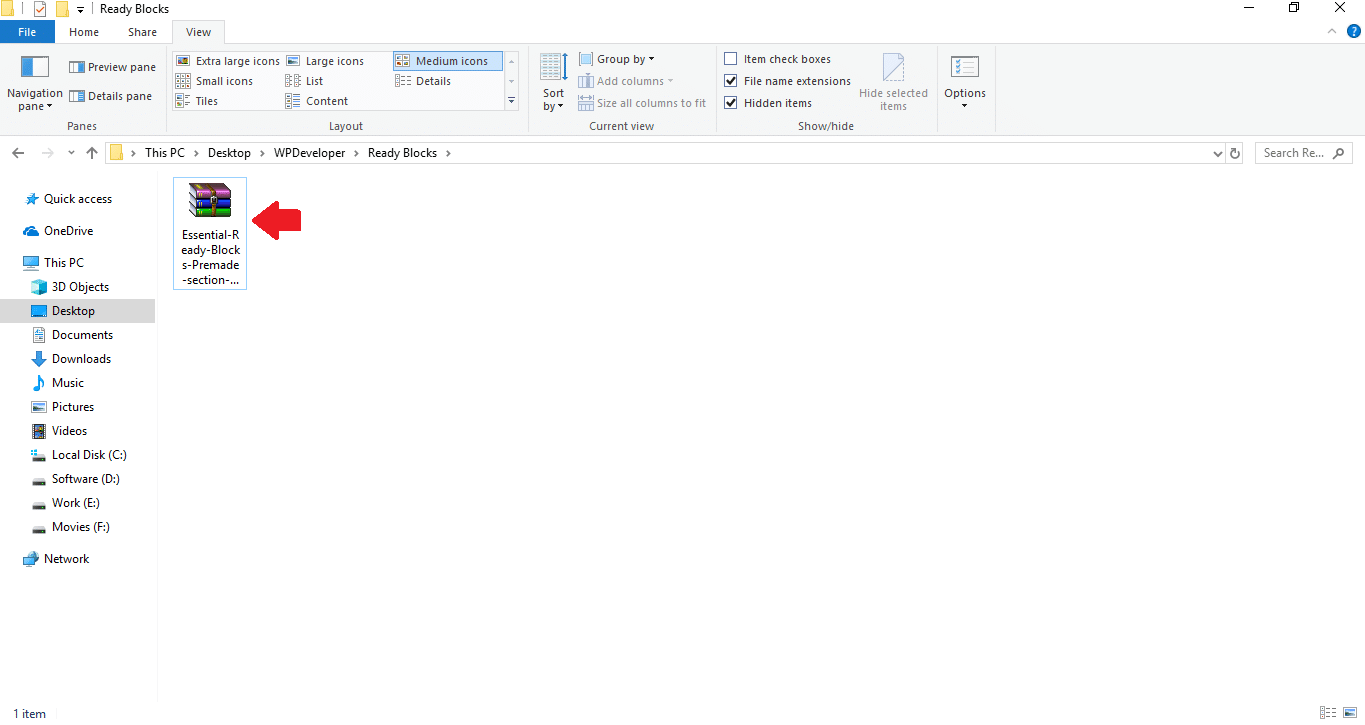Click WPDeveloper in the address breadcrumb
The image size is (1365, 725).
(x=310, y=153)
